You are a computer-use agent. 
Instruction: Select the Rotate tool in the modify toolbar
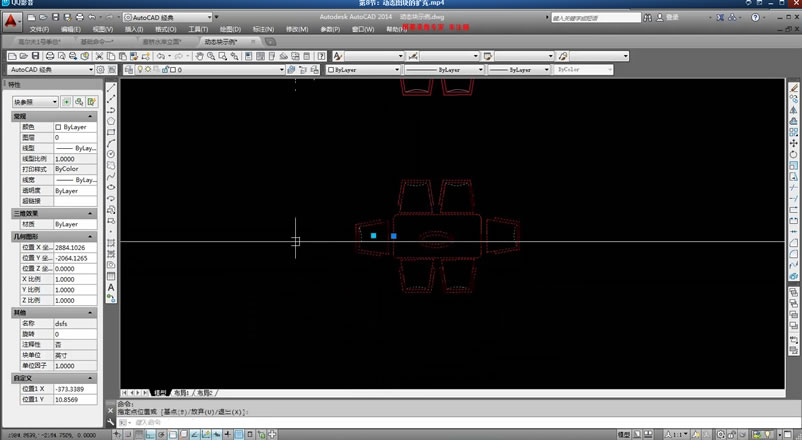[x=793, y=154]
